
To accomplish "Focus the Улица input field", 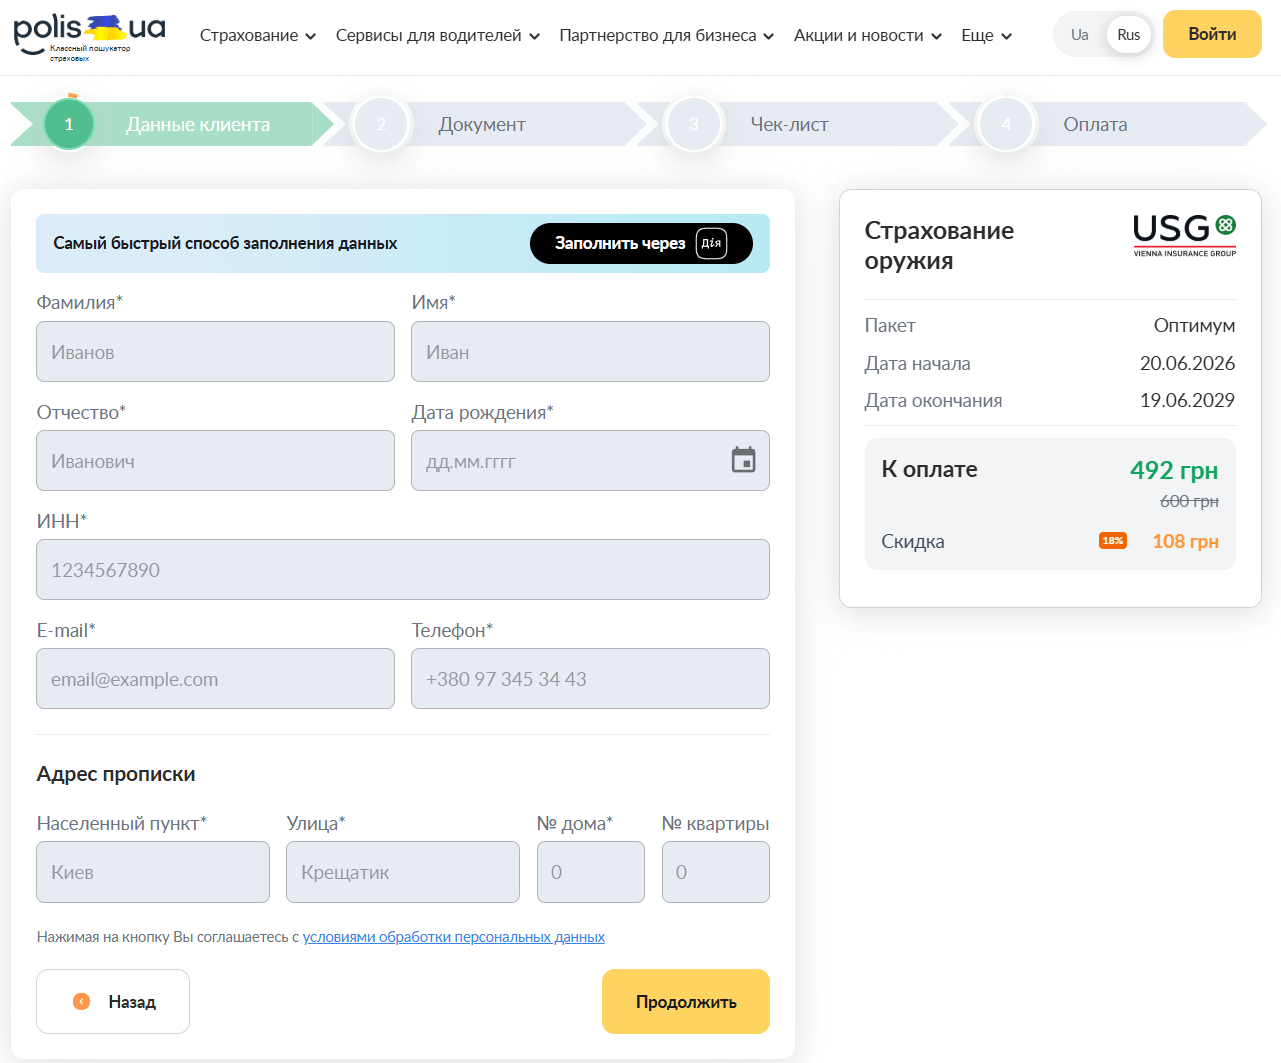I will 403,872.
